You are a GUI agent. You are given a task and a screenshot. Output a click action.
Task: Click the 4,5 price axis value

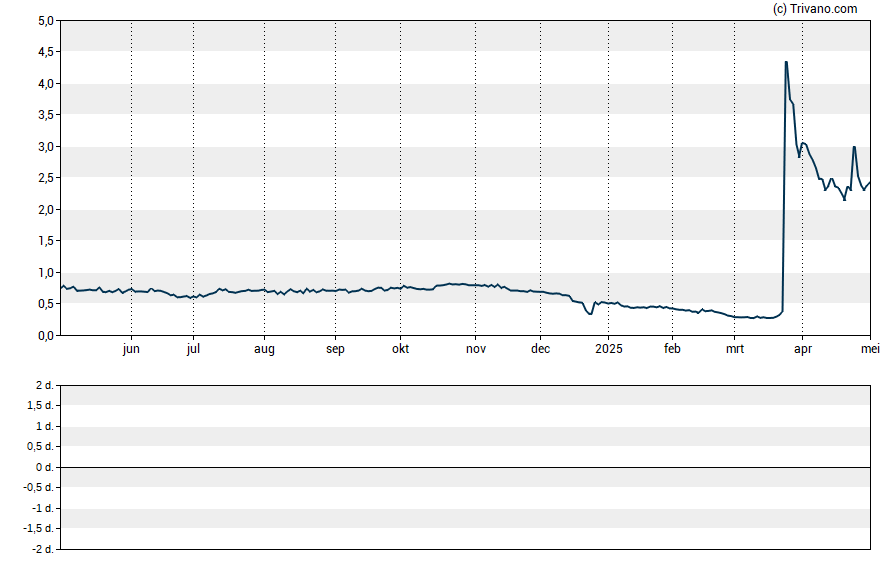pos(46,52)
